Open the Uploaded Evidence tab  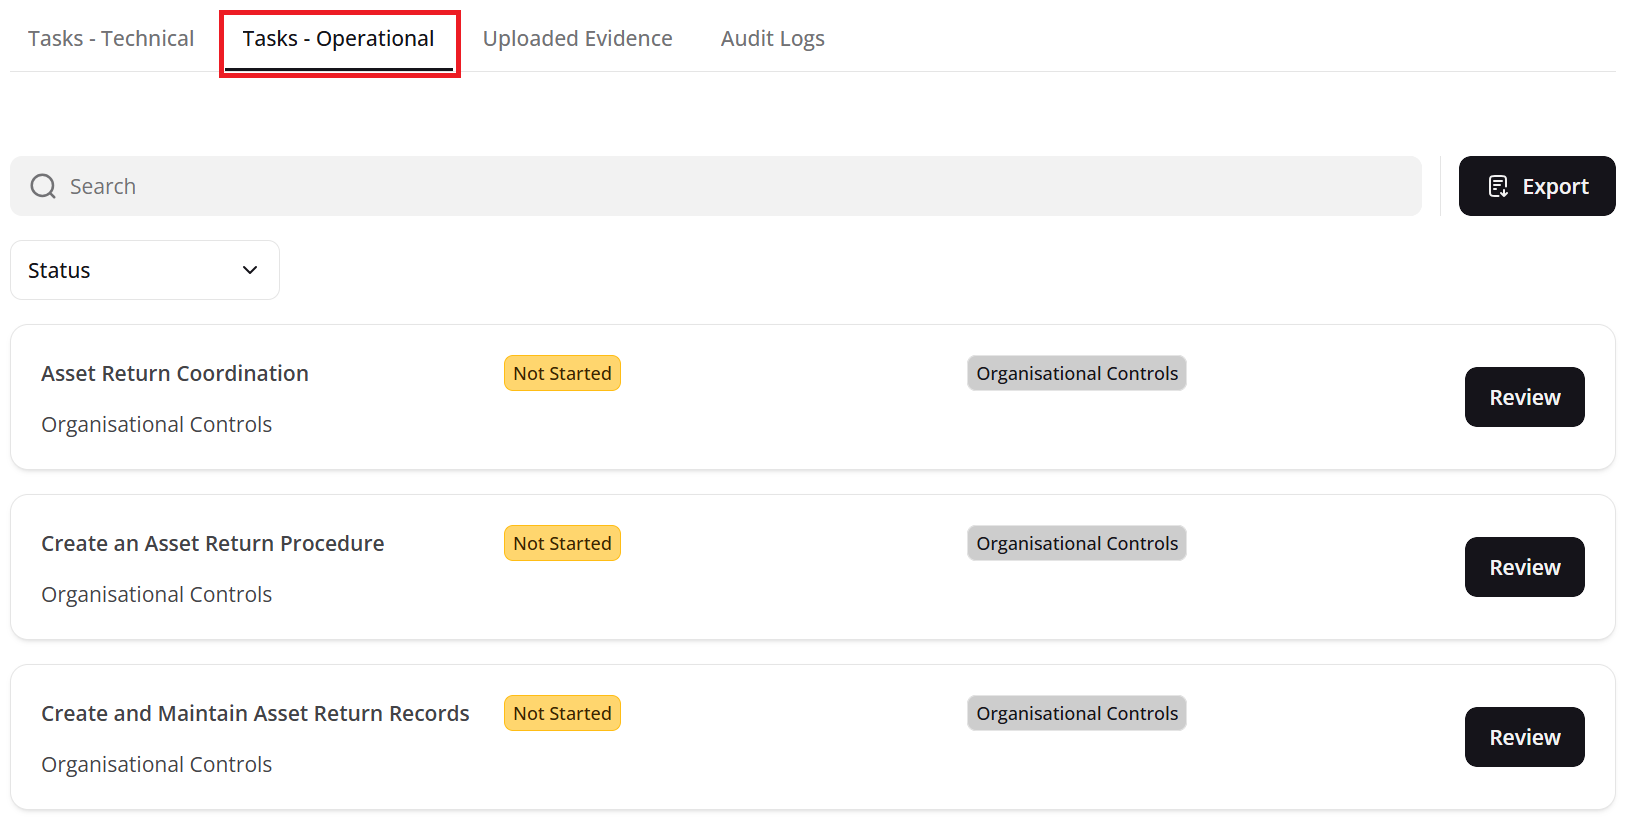pyautogui.click(x=577, y=39)
